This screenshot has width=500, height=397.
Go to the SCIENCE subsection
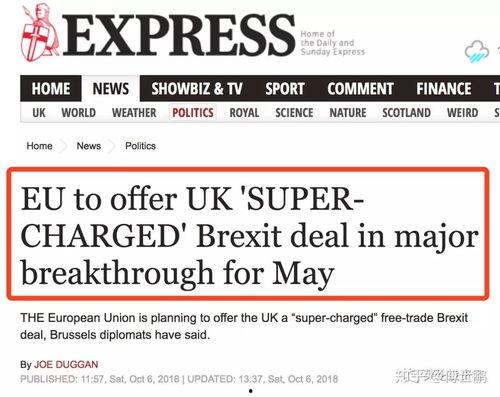(x=294, y=113)
